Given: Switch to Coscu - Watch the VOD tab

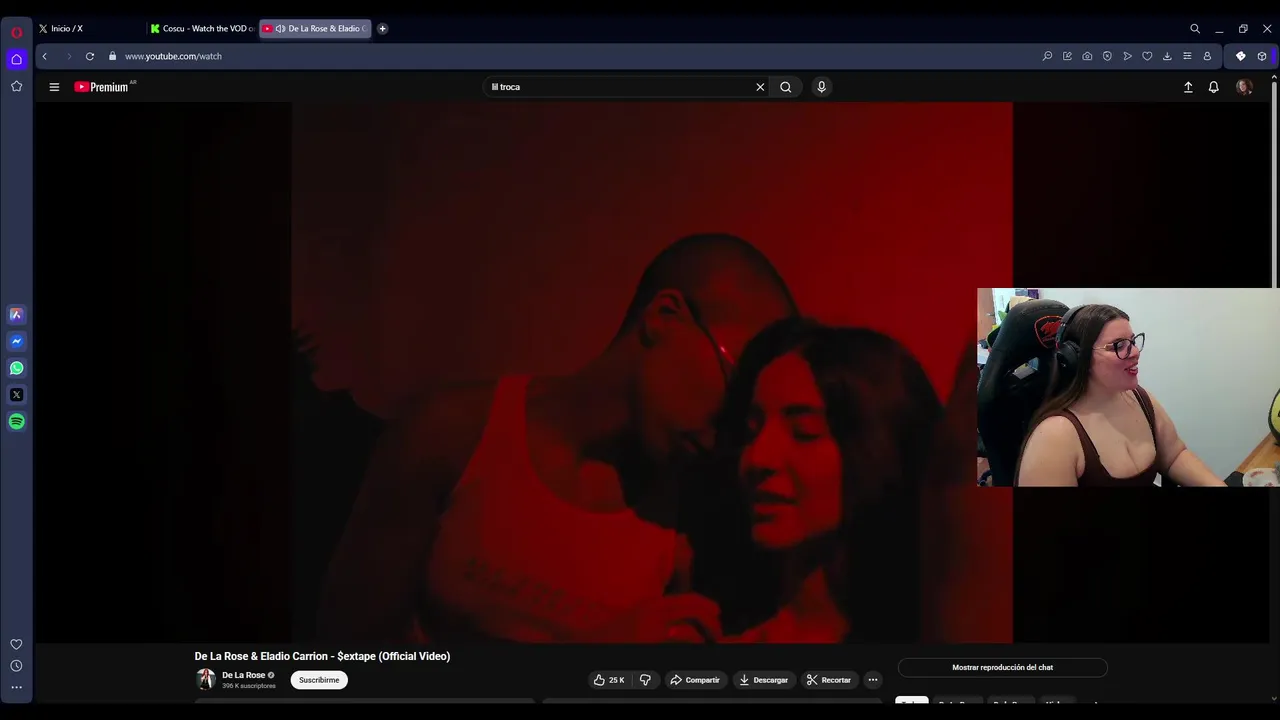Looking at the screenshot, I should click(203, 29).
